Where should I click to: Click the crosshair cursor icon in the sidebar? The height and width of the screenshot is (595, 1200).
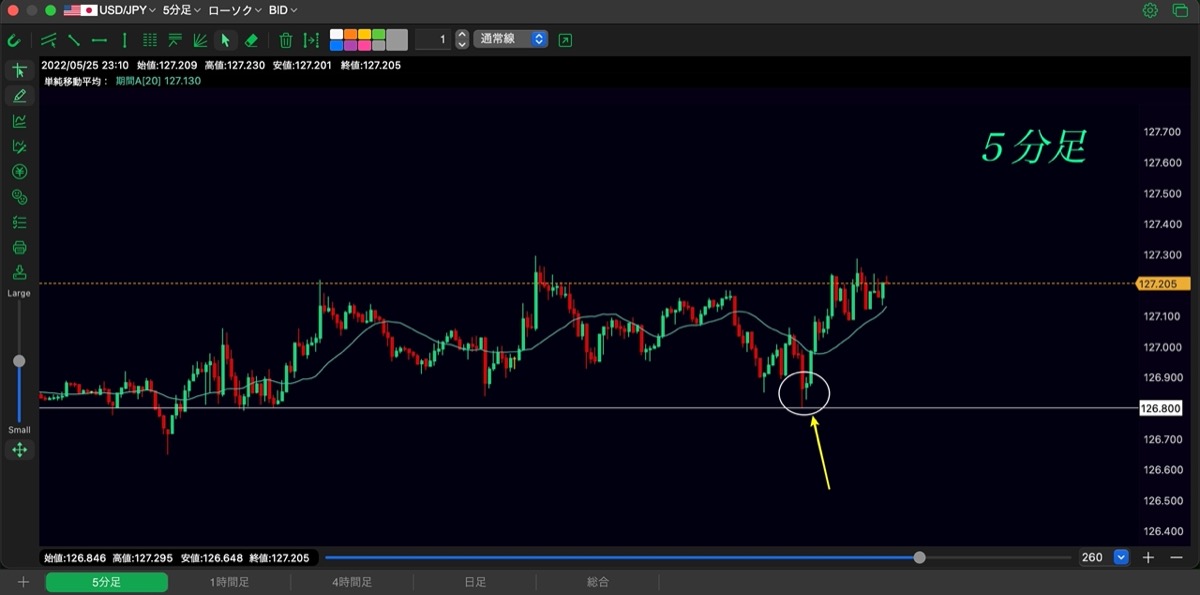click(19, 70)
